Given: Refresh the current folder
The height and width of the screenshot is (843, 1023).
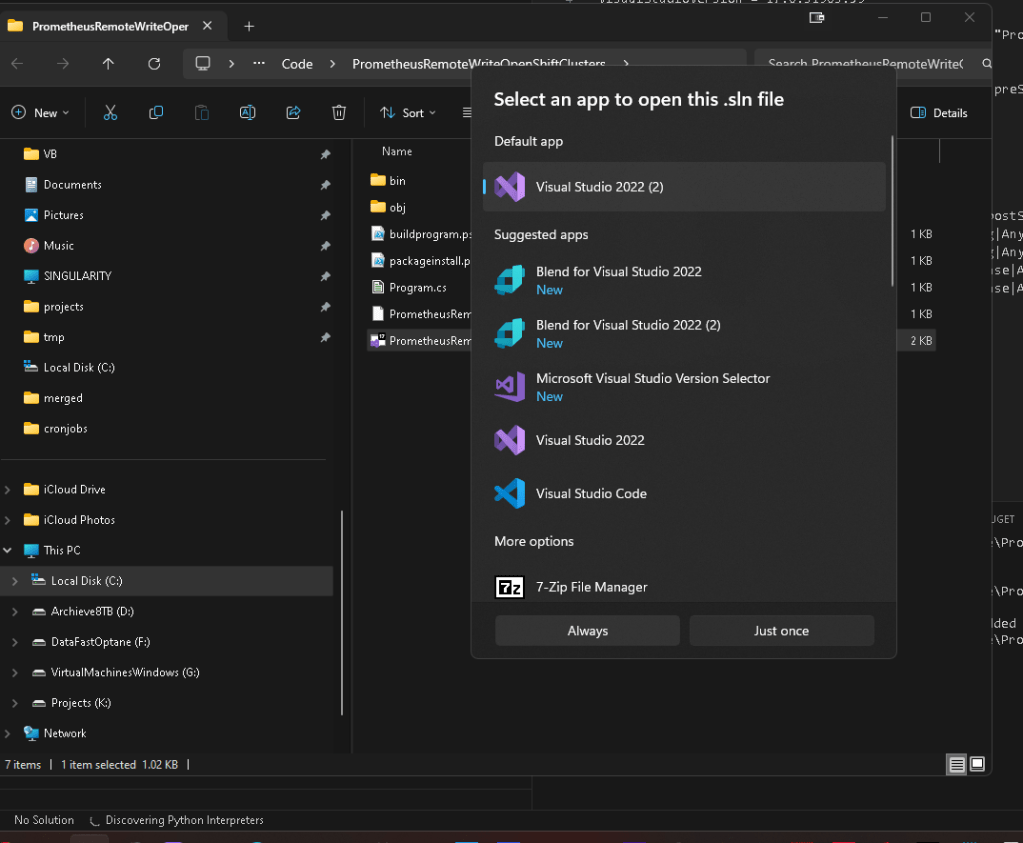Looking at the screenshot, I should pyautogui.click(x=154, y=64).
